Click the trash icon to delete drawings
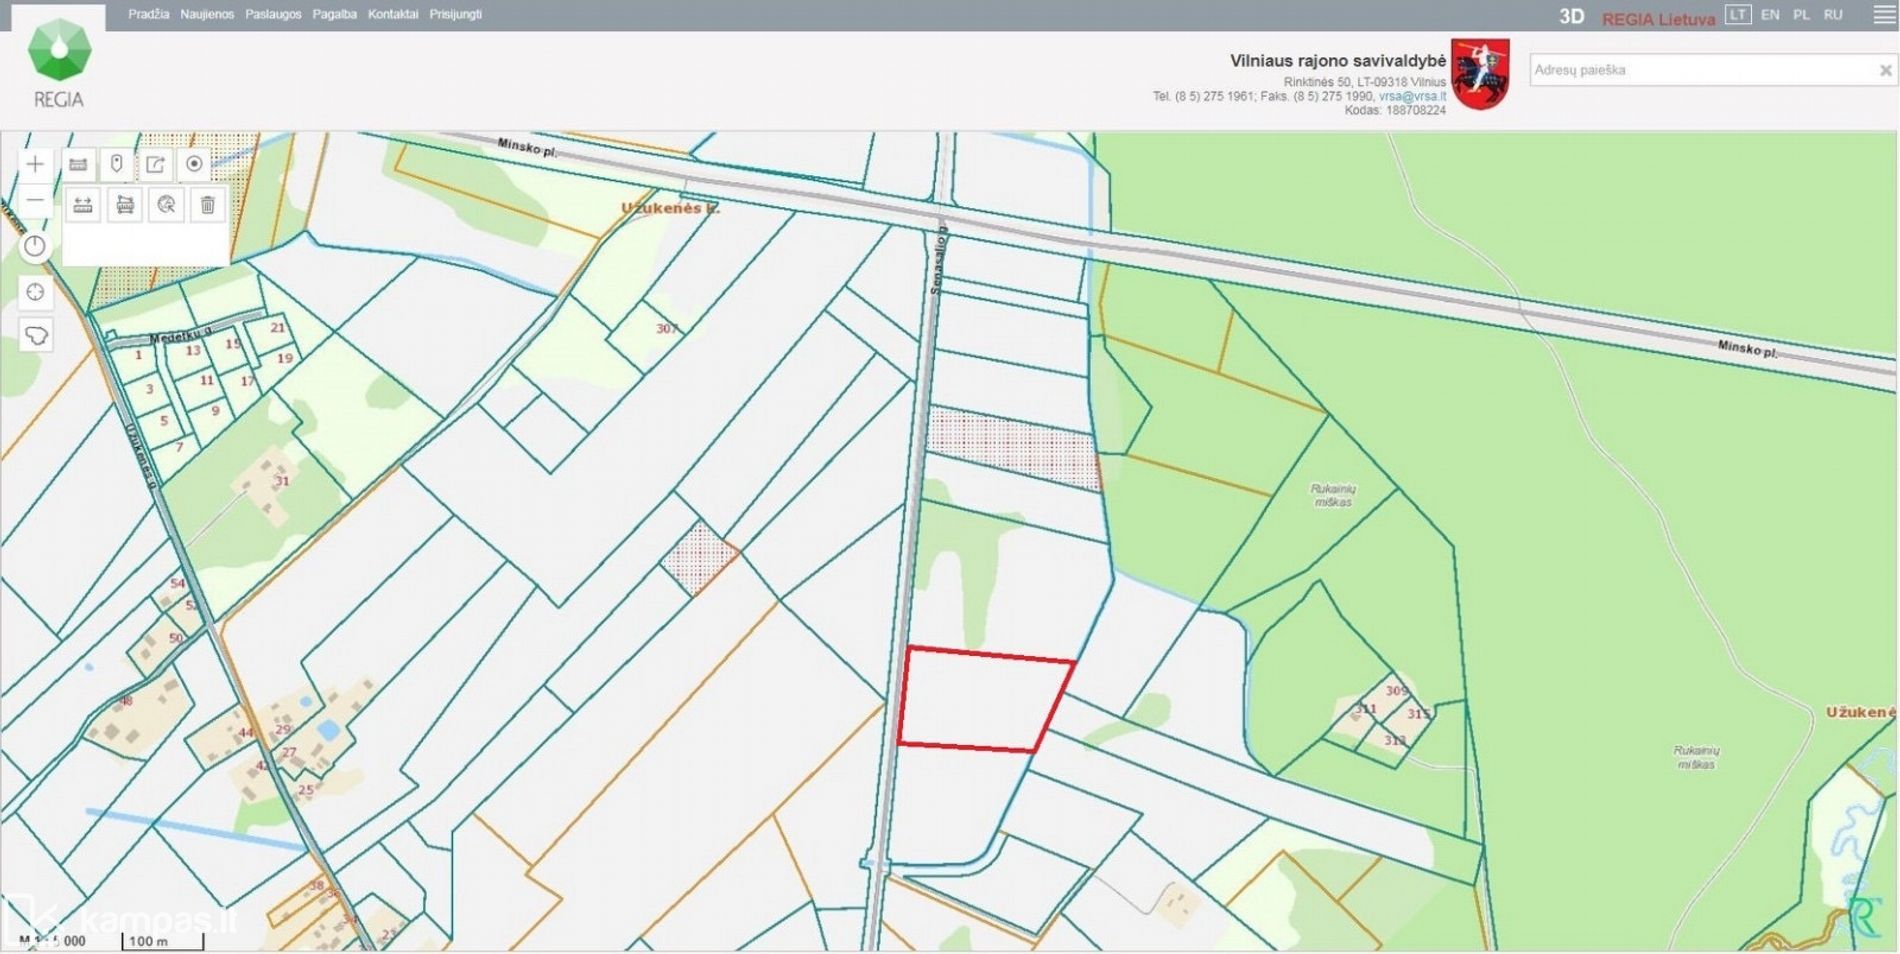The image size is (1900, 954). click(x=207, y=205)
